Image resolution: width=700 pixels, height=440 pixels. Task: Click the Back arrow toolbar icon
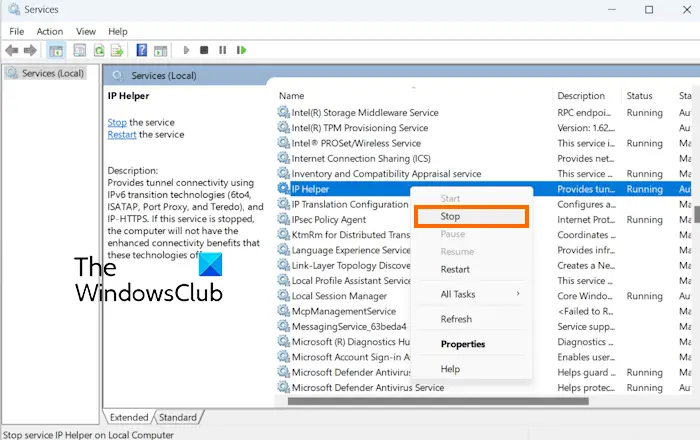coord(12,50)
